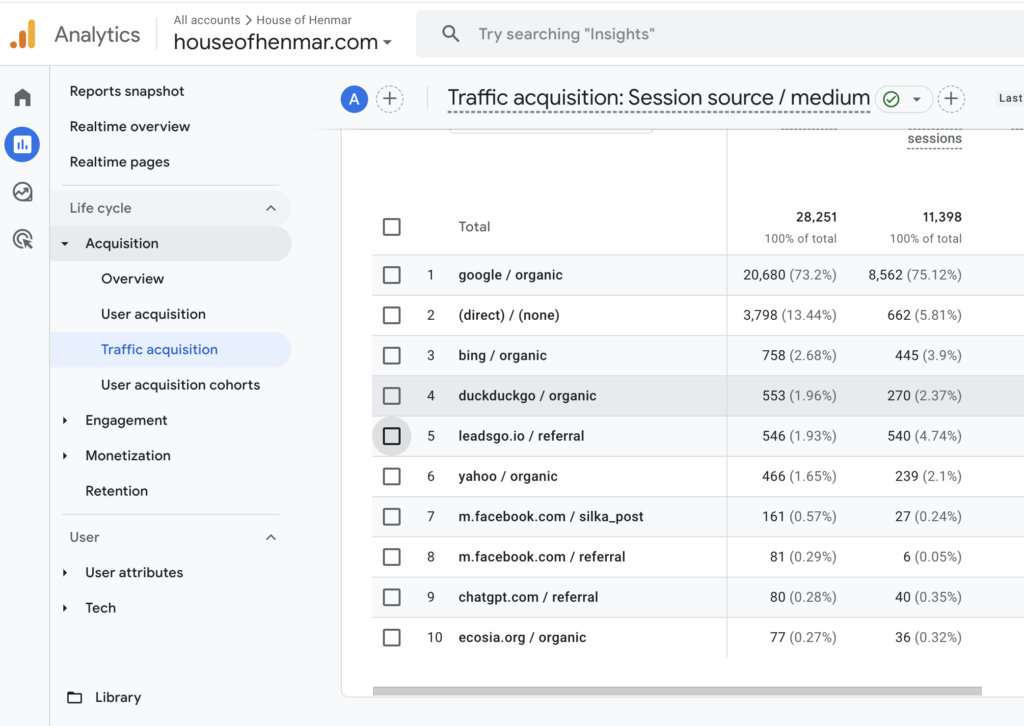Click the 'House of Henmar' breadcrumb
The width and height of the screenshot is (1024, 726).
(x=304, y=20)
